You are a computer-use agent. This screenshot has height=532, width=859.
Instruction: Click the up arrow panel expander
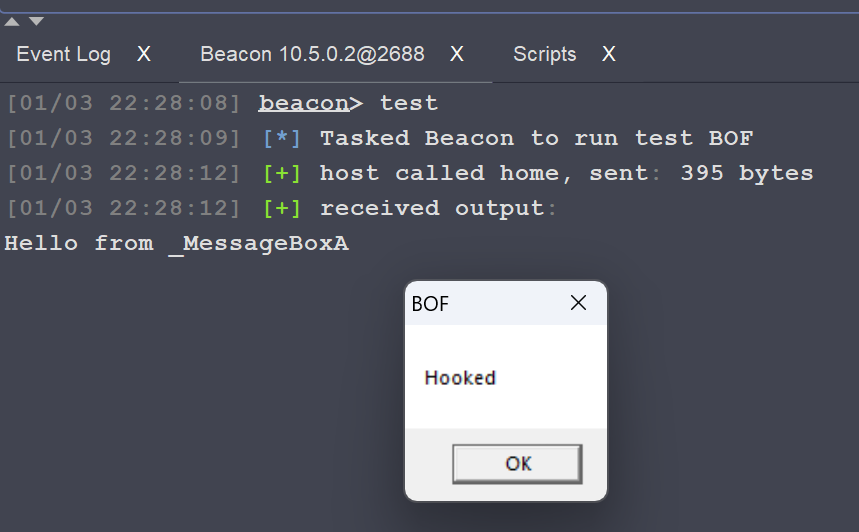click(13, 21)
